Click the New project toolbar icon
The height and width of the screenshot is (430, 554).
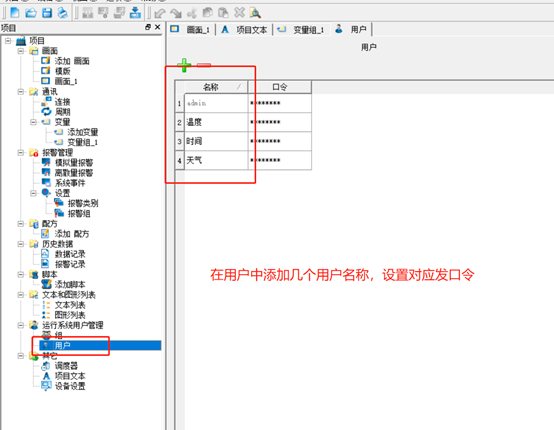15,13
